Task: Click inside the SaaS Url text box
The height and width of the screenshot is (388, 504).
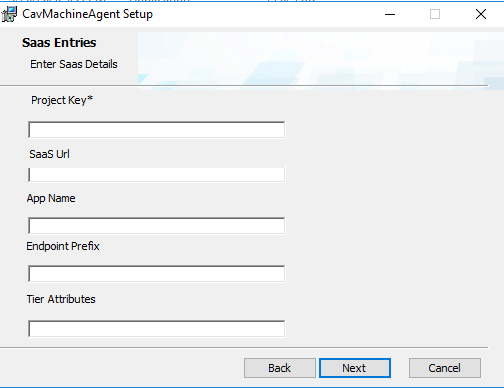Action: 157,174
